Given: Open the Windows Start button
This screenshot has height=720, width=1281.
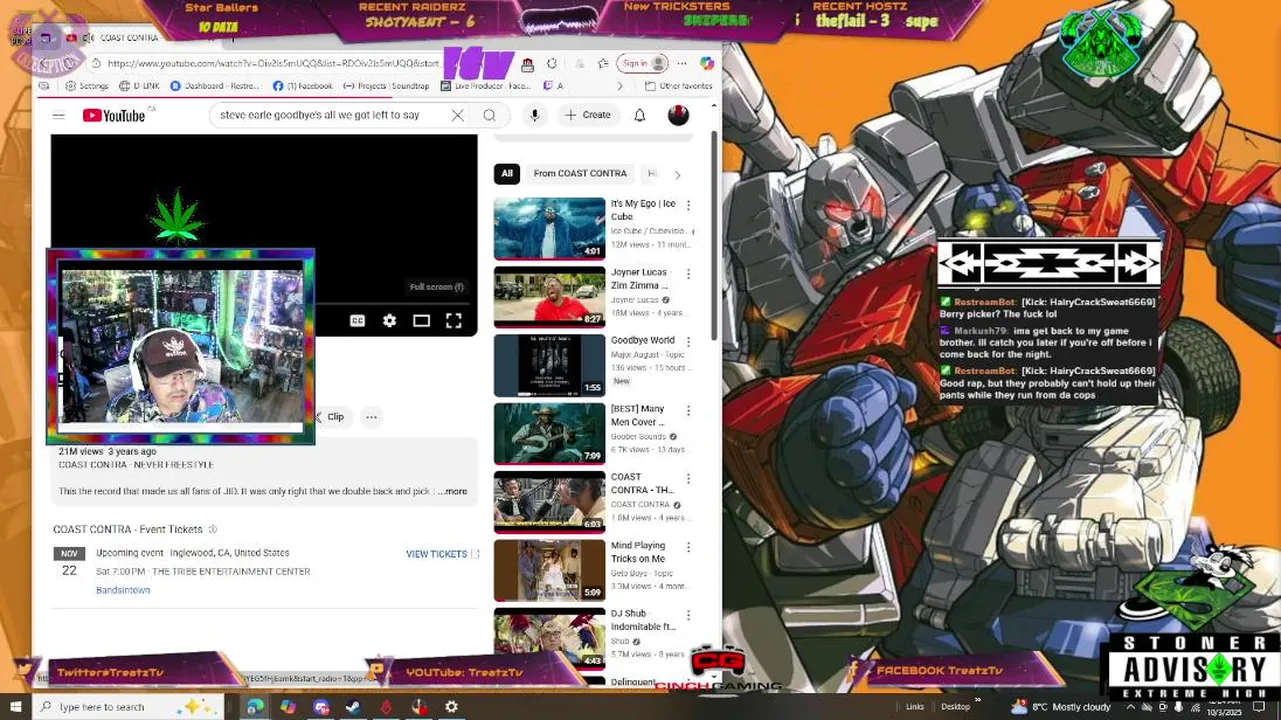Looking at the screenshot, I should coord(15,707).
